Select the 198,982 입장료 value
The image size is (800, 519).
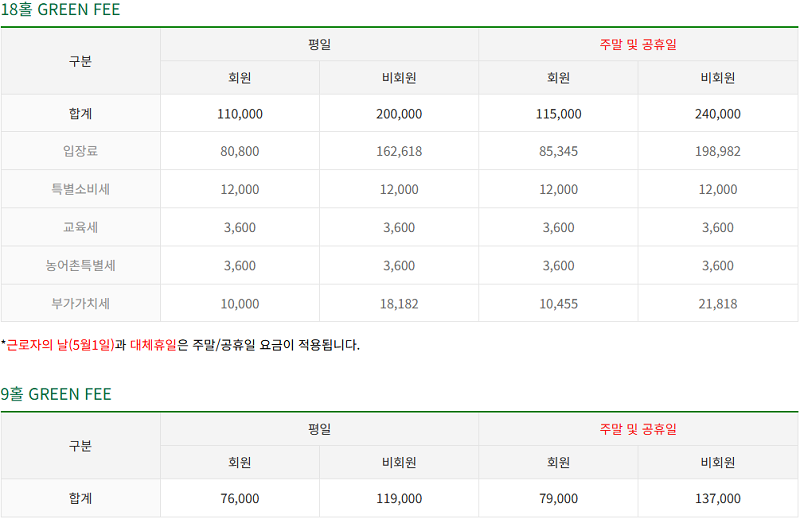(718, 152)
